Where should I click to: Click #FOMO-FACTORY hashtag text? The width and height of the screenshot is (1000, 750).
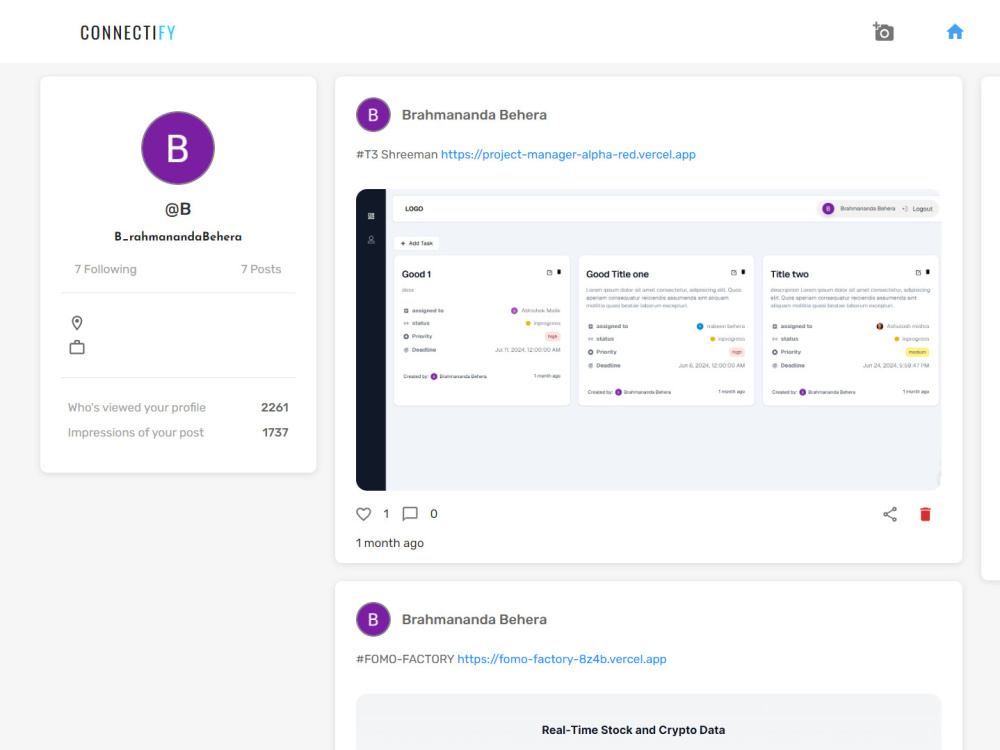405,659
